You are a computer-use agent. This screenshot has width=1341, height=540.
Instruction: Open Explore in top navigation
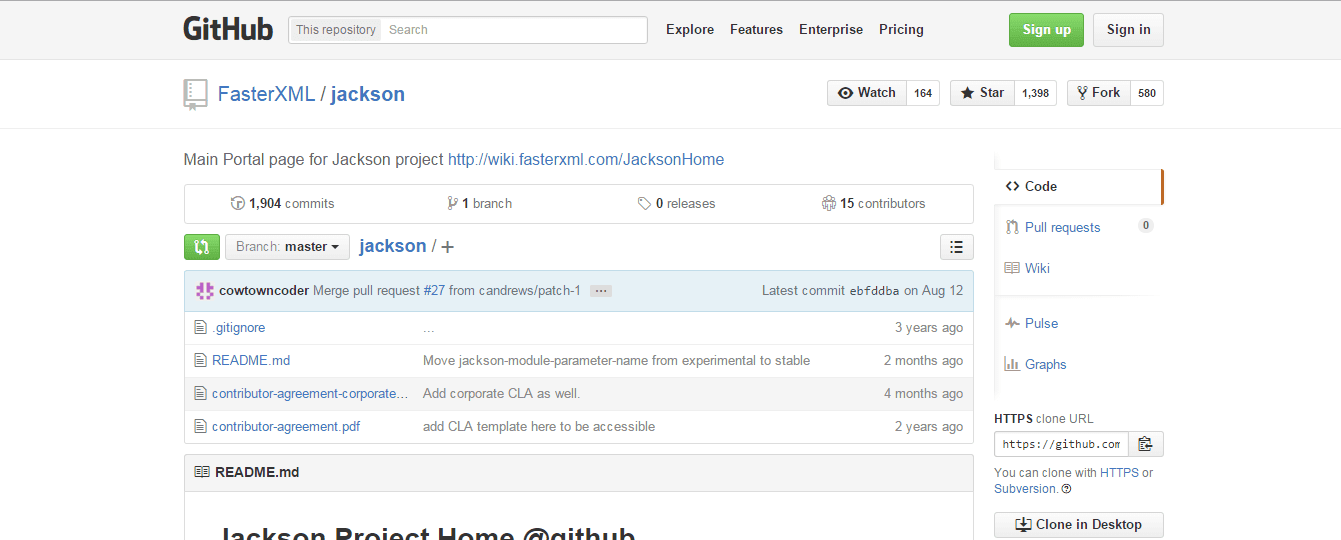coord(690,30)
